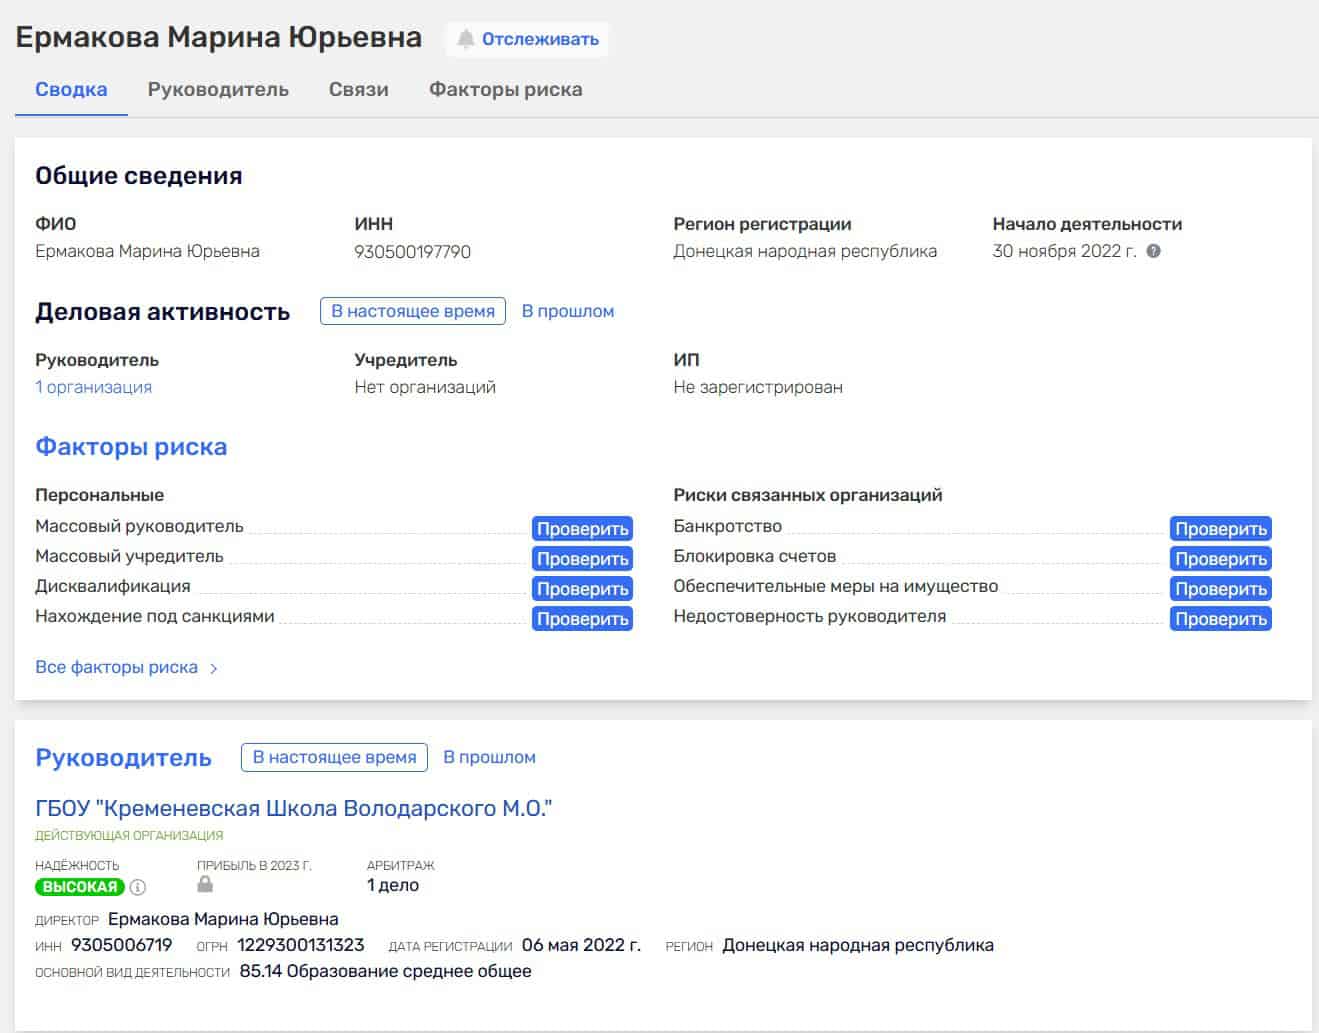This screenshot has width=1319, height=1033.
Task: Click Проверить for Обеспечительные меры на имущество
Action: tap(1220, 588)
